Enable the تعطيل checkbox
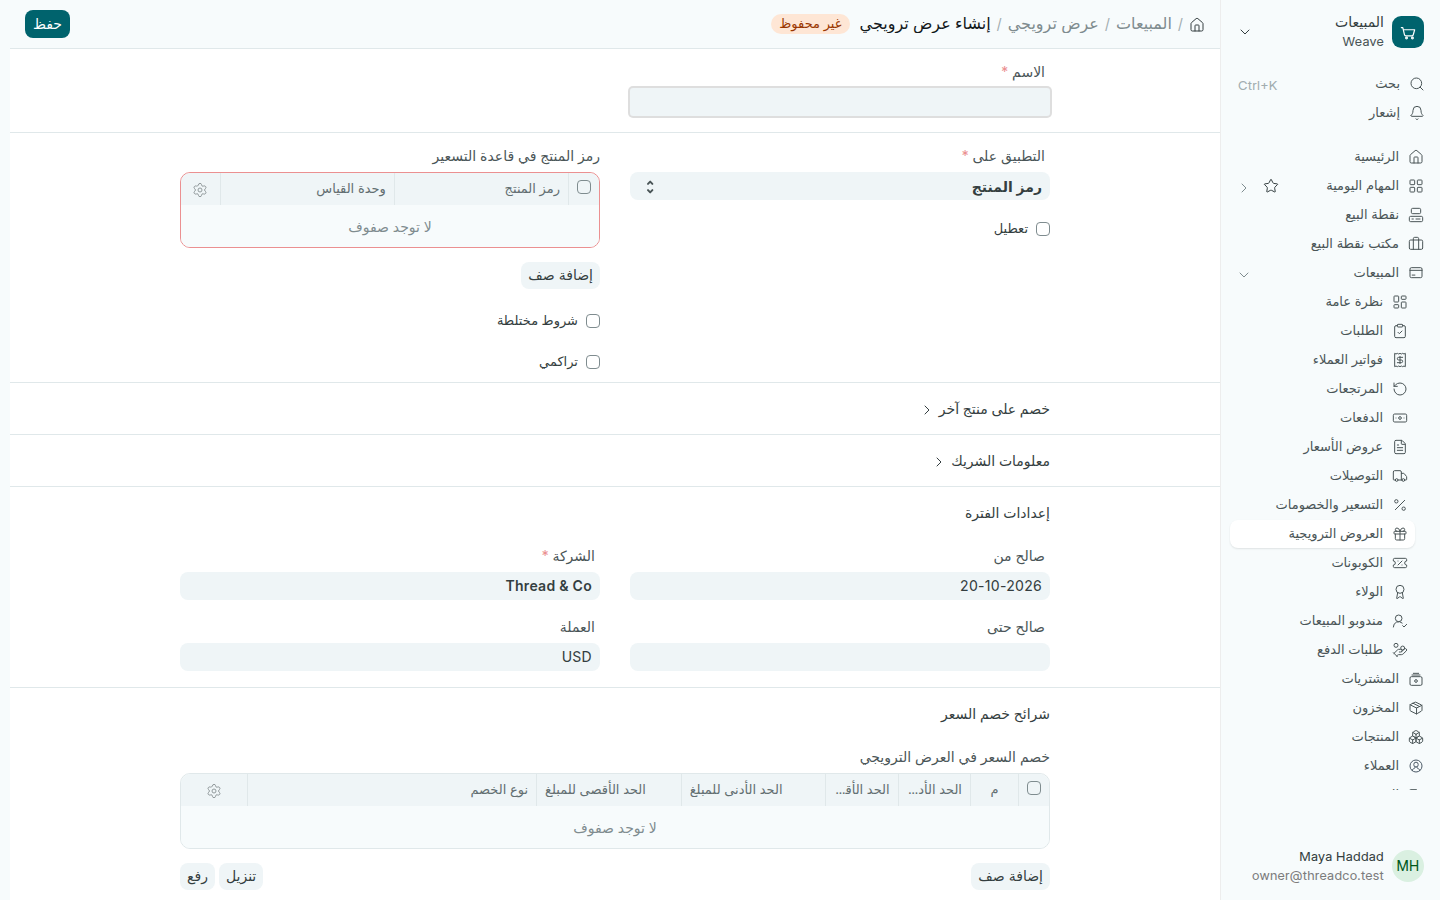Viewport: 1440px width, 900px height. click(x=1043, y=229)
